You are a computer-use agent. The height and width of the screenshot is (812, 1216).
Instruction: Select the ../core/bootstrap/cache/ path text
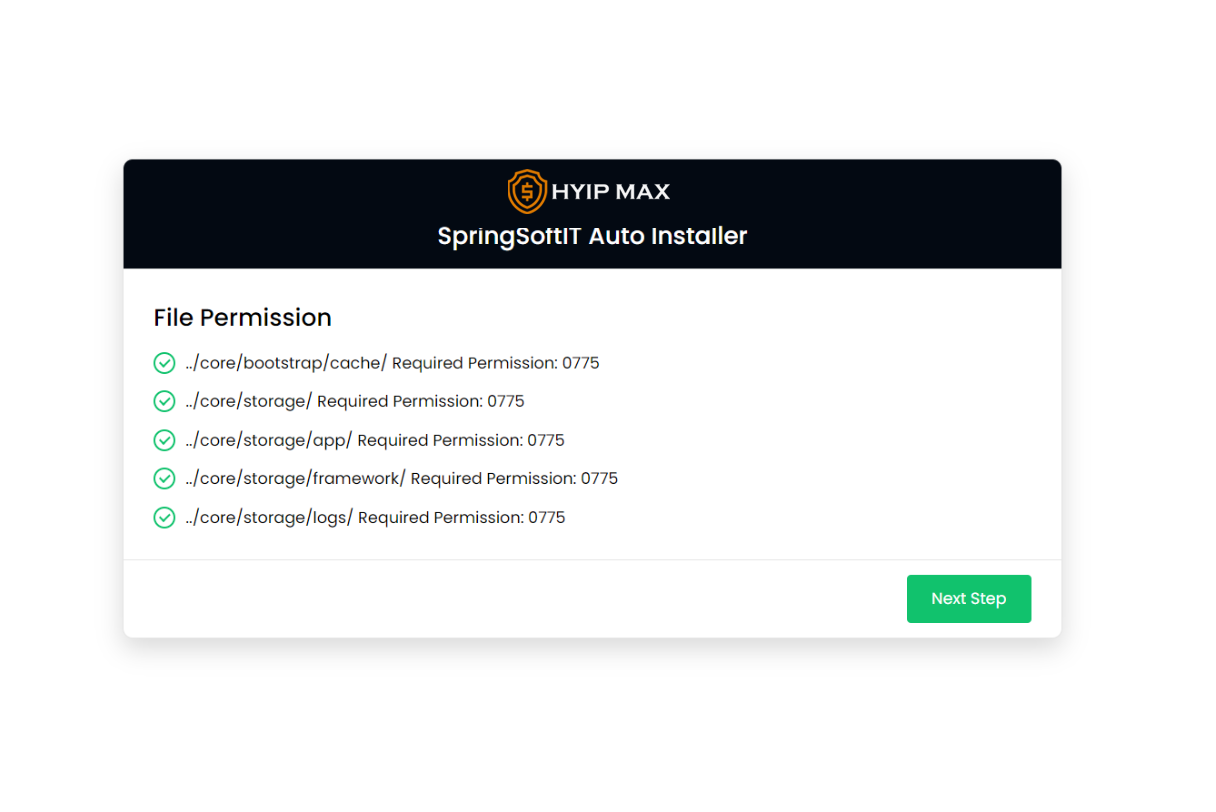click(286, 363)
